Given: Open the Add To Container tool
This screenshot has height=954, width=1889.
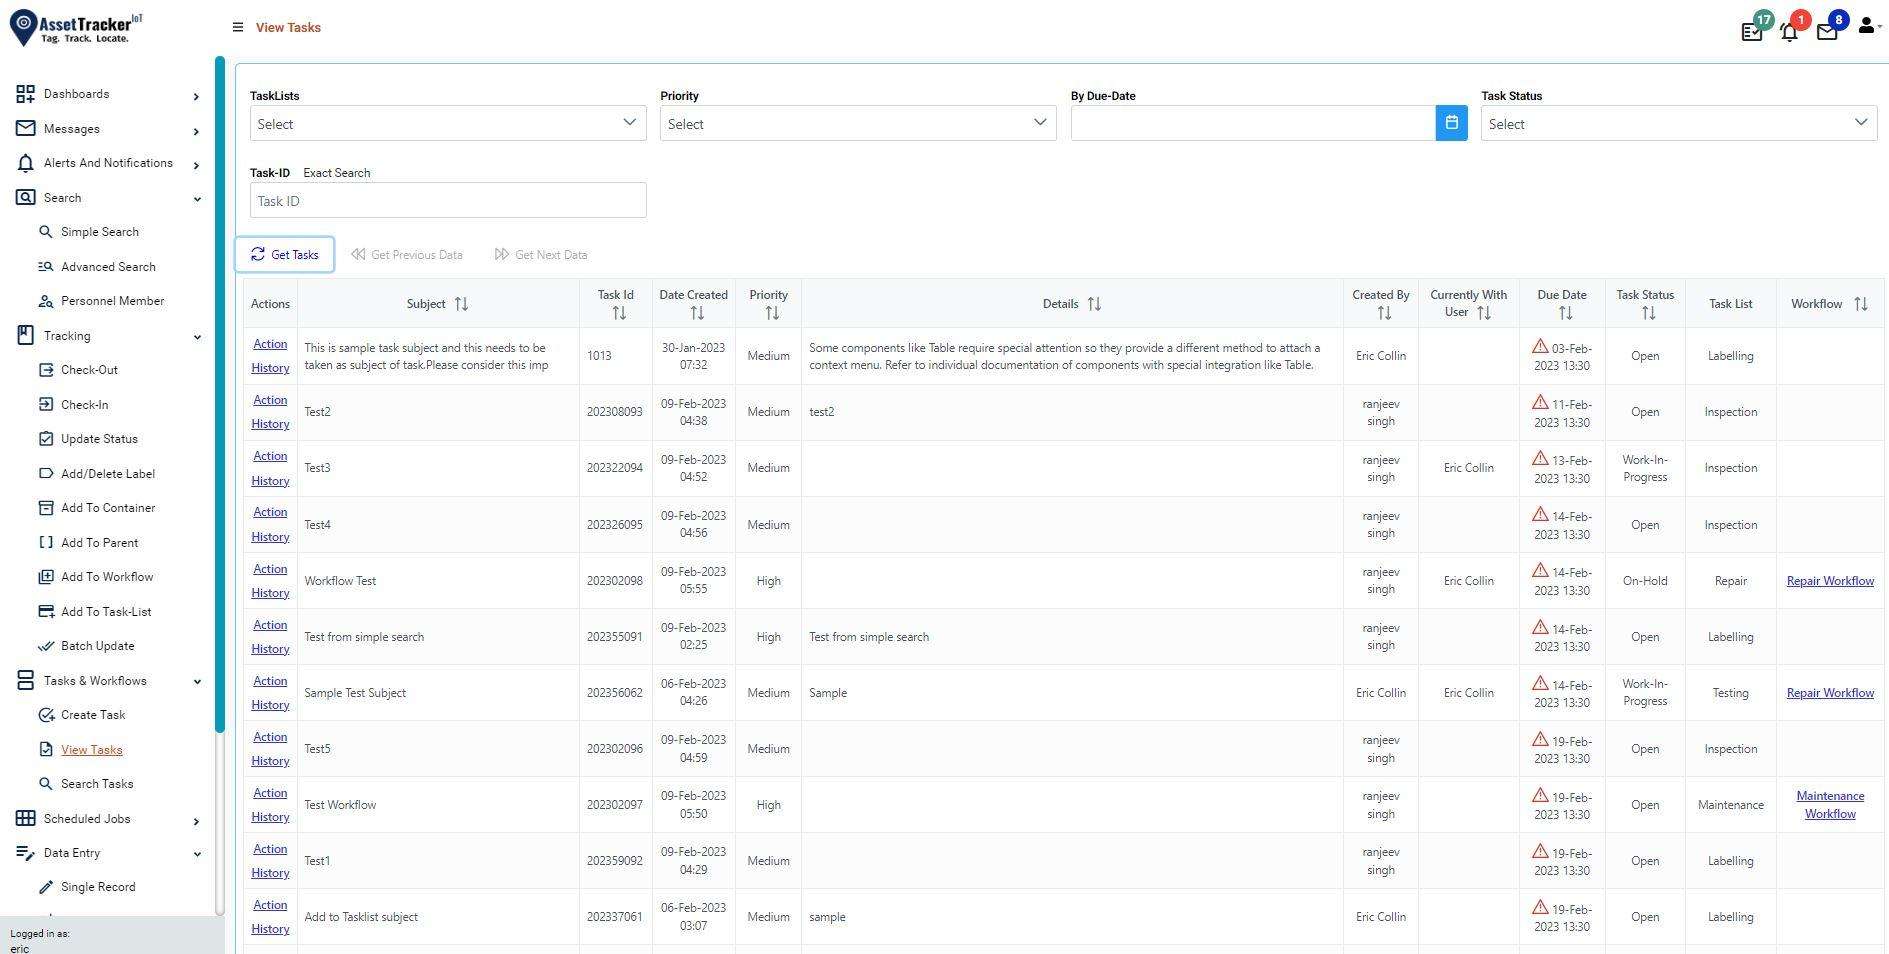Looking at the screenshot, I should click(x=46, y=507).
